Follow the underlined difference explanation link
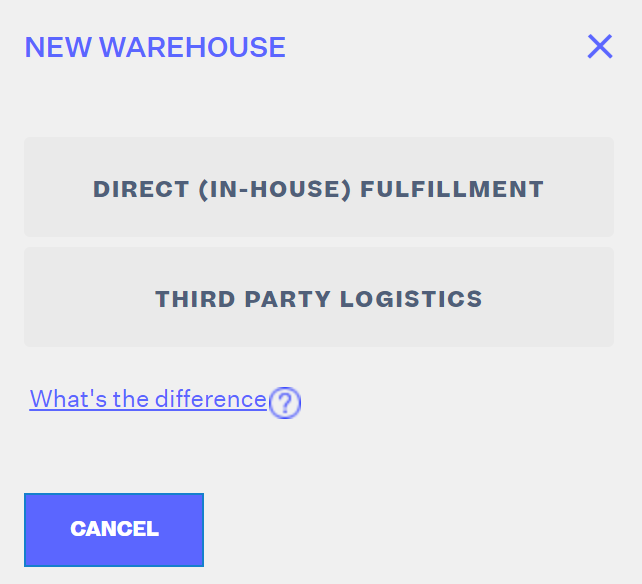Viewport: 642px width, 584px height. (148, 398)
